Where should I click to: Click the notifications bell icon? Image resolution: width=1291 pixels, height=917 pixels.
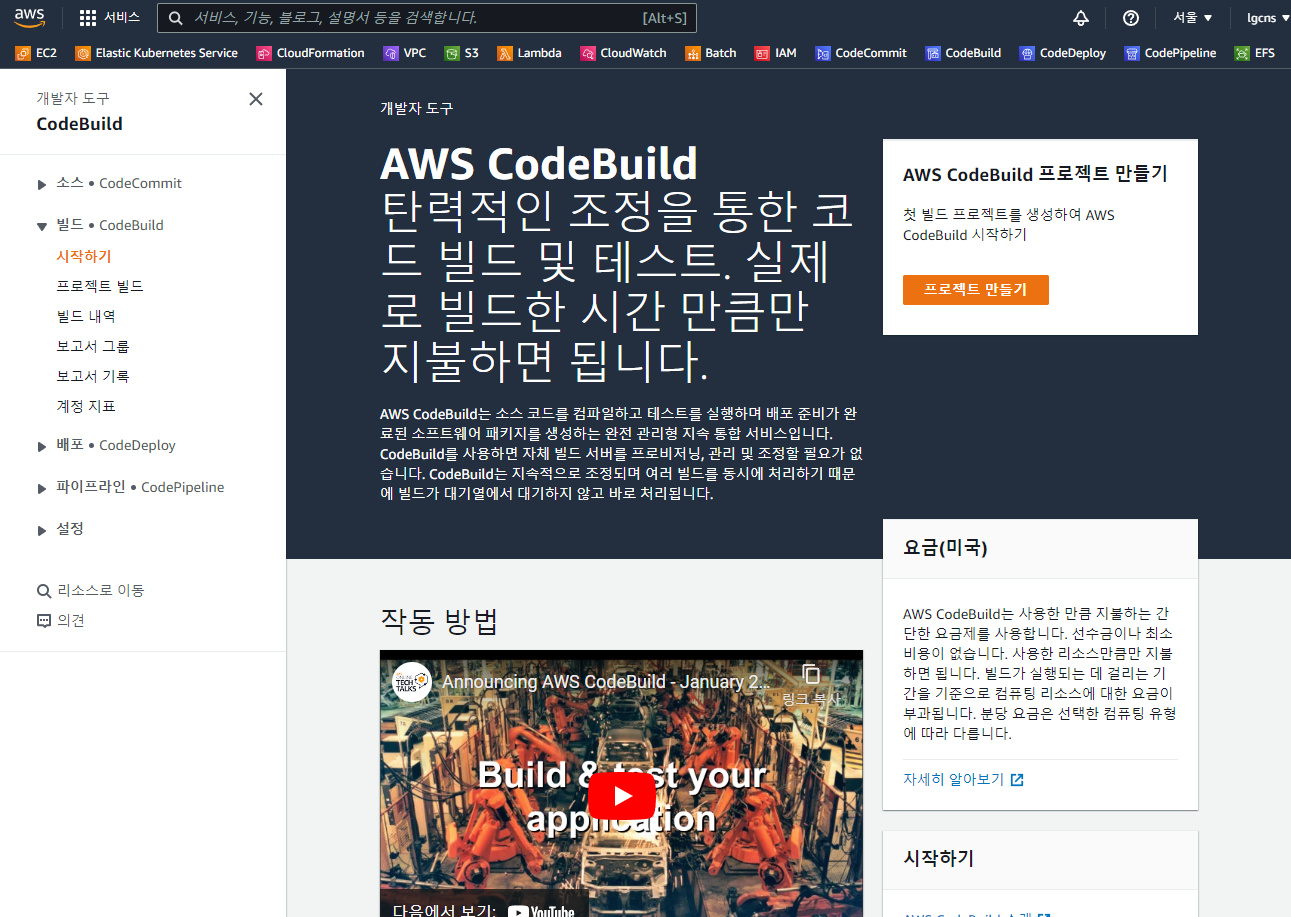tap(1081, 18)
